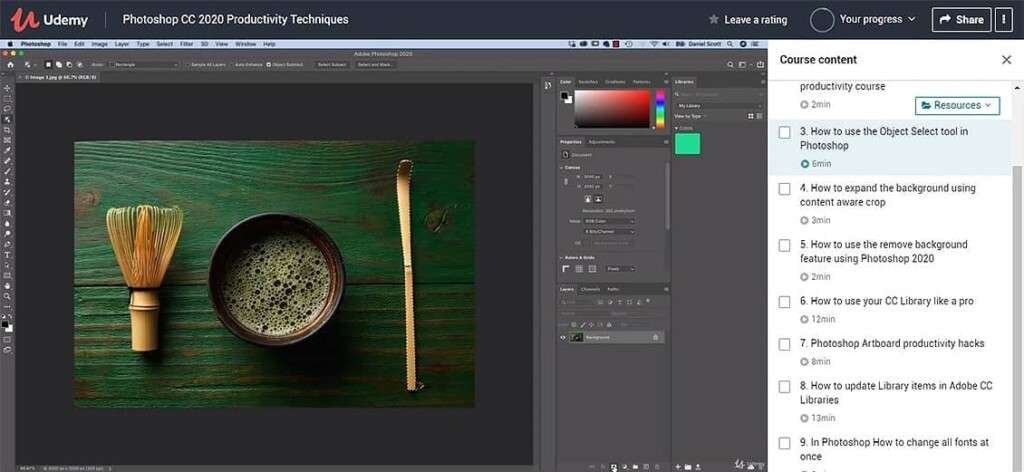
Task: Click the Background layer thumbnail
Action: click(577, 337)
